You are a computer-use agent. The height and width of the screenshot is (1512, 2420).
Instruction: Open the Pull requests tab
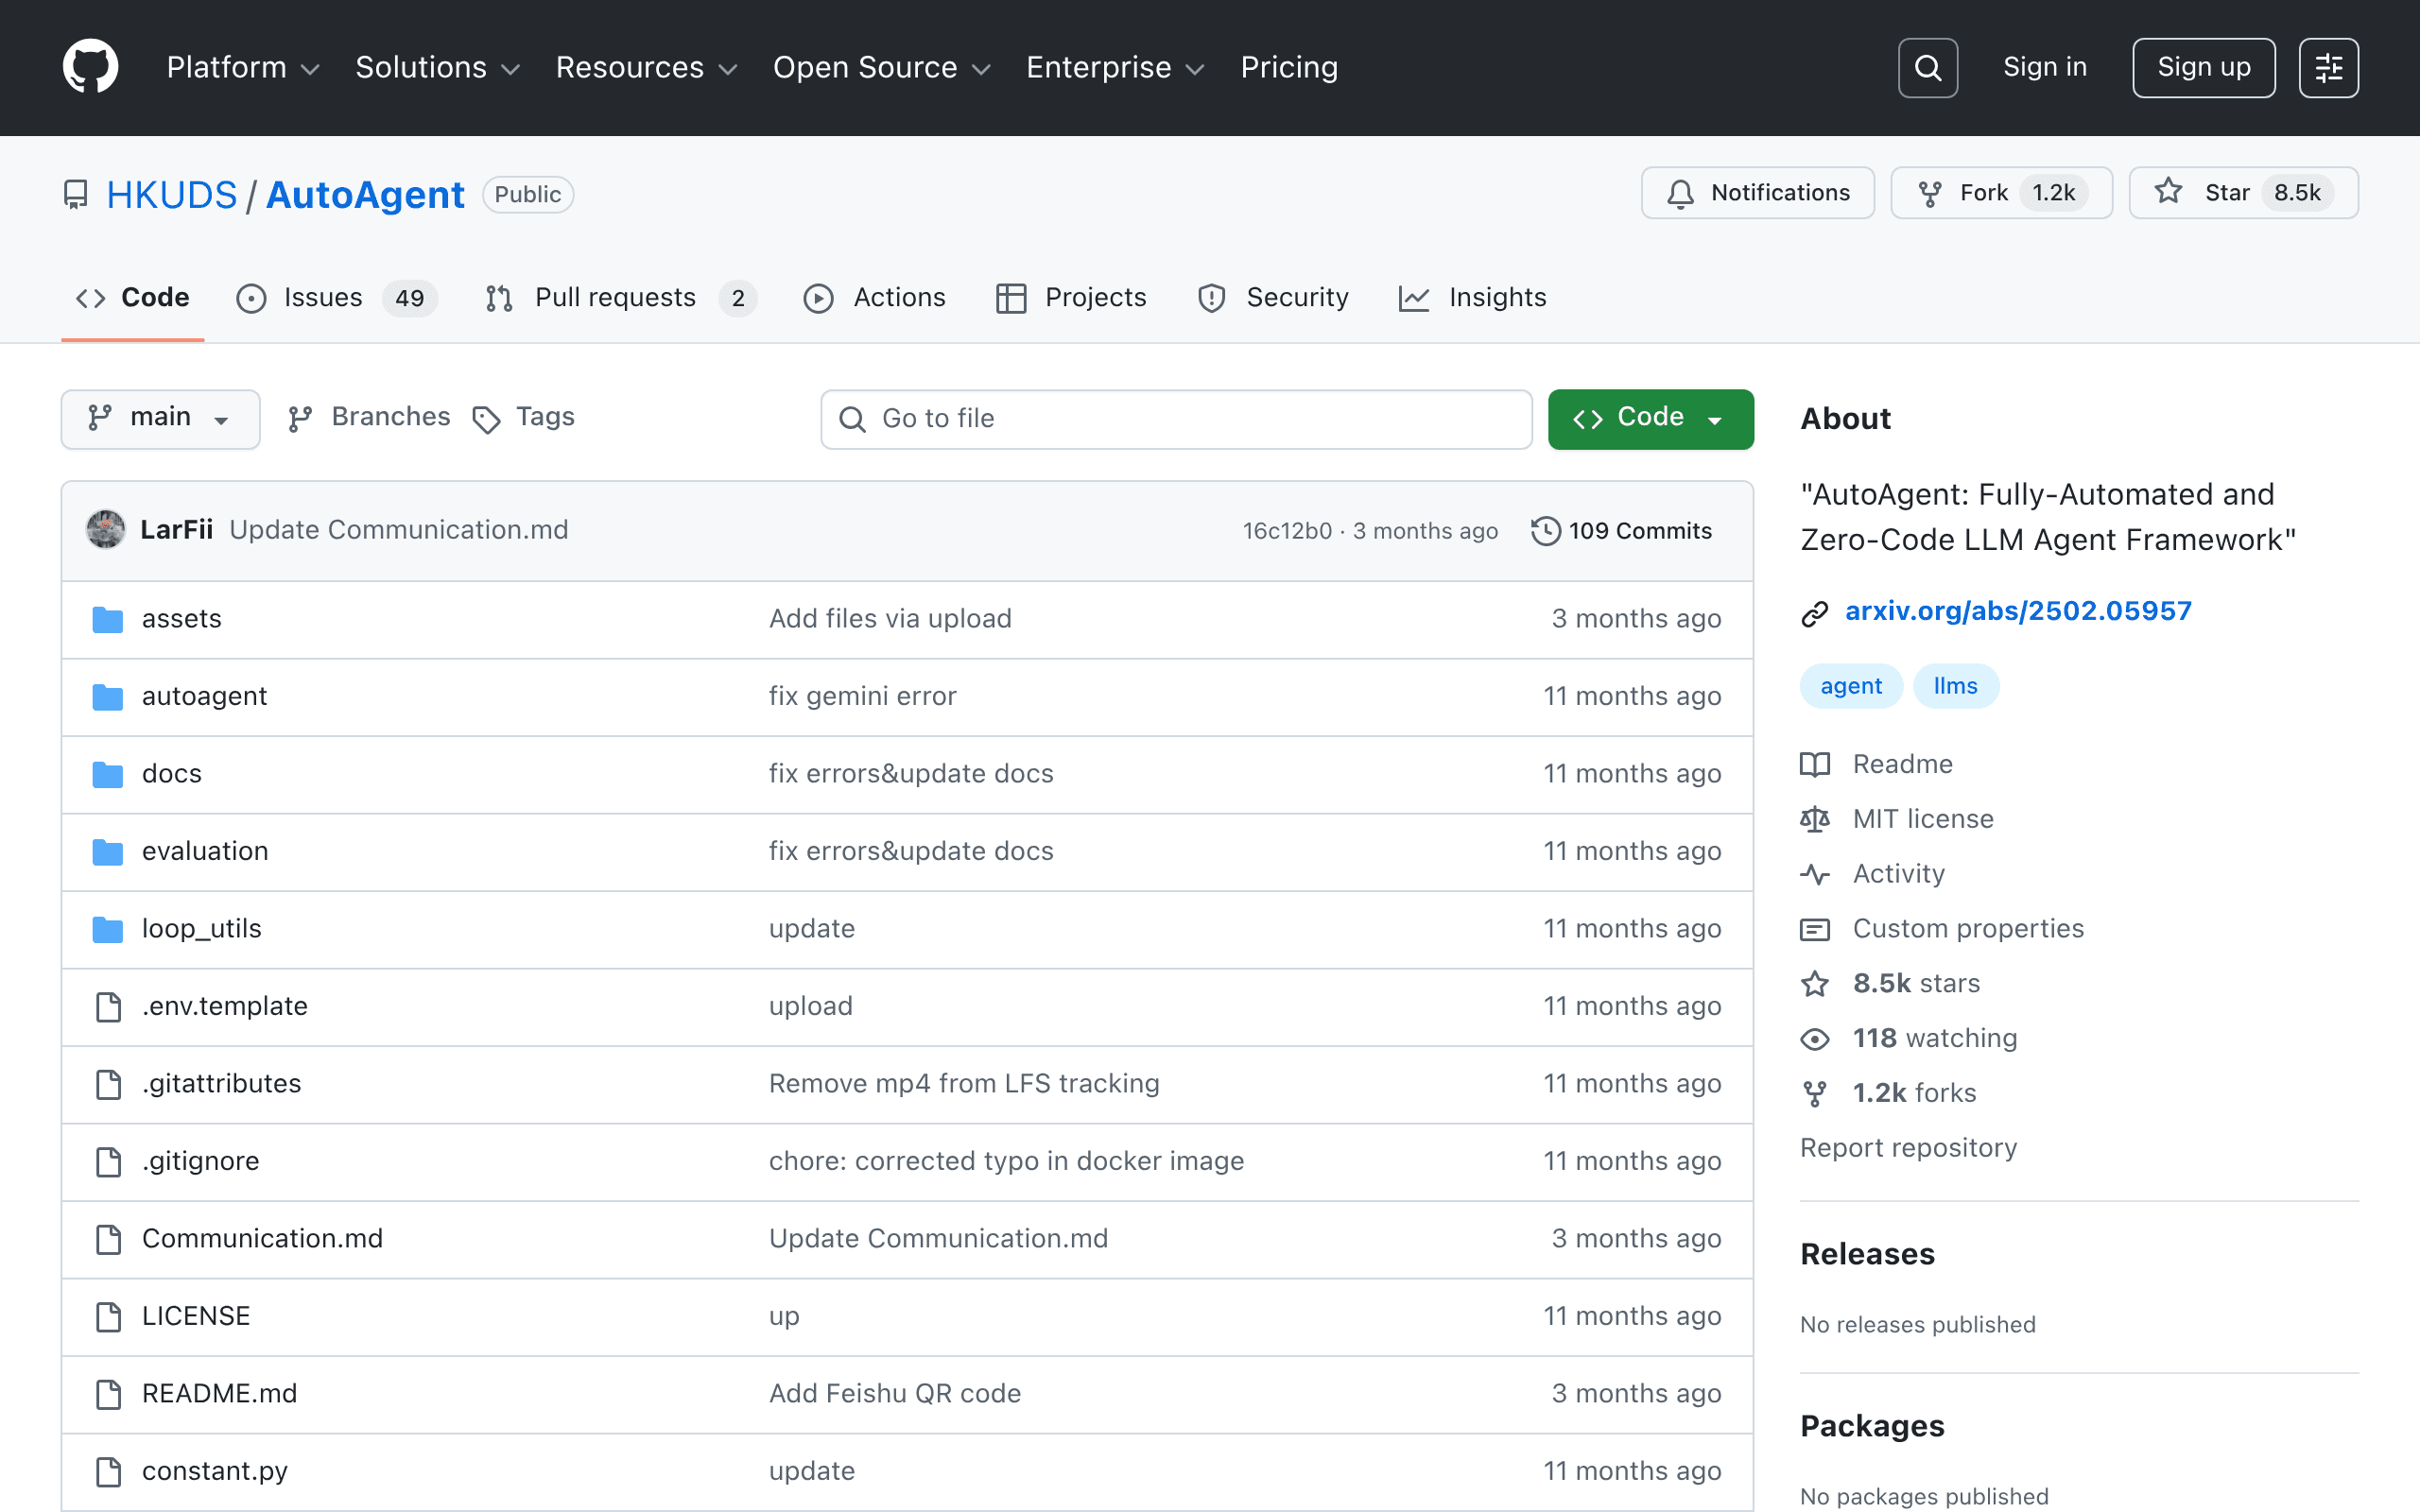click(620, 298)
